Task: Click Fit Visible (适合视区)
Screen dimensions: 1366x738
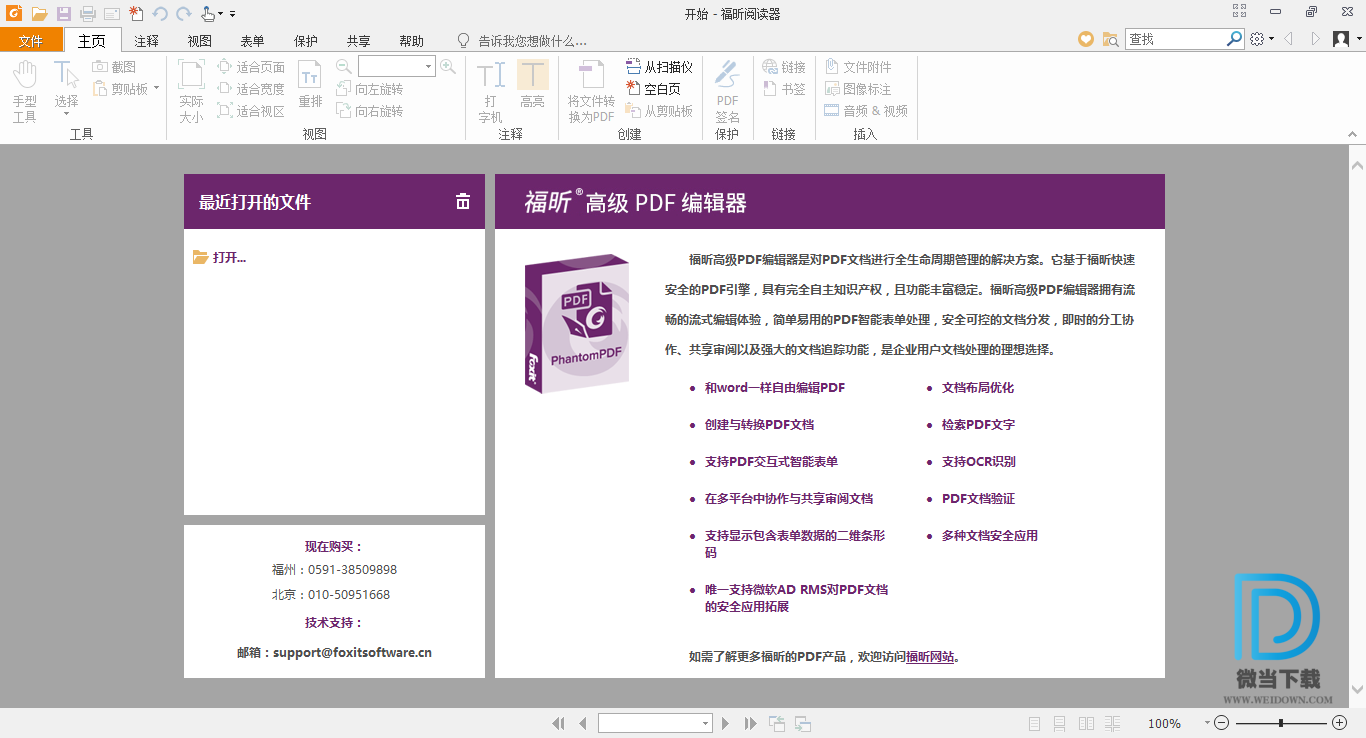Action: [x=251, y=111]
